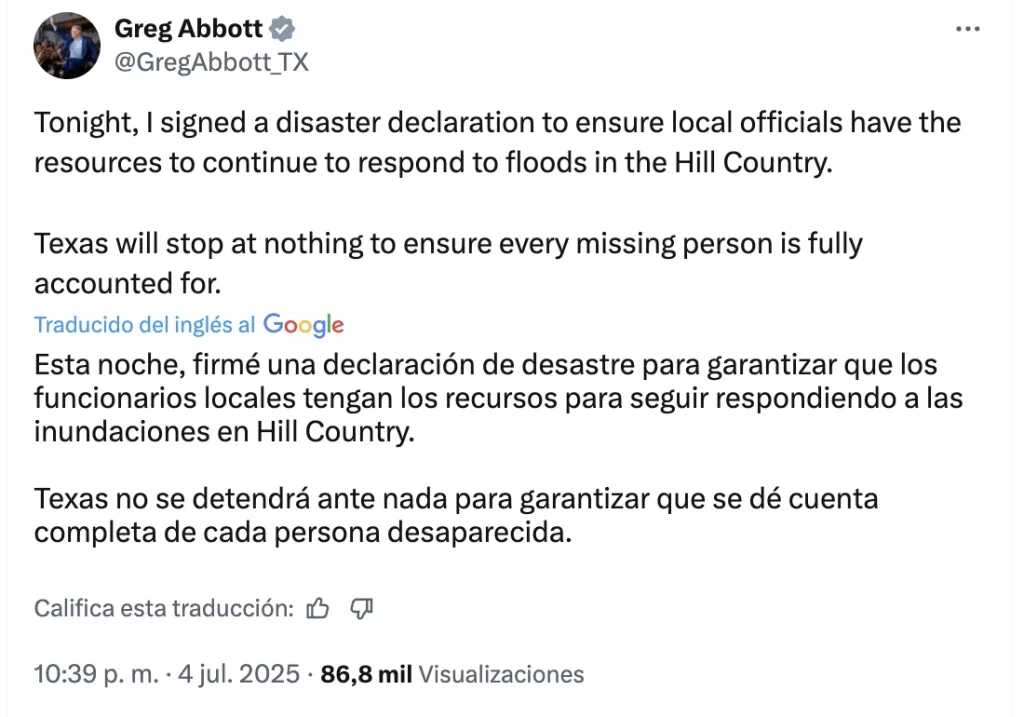Click the 'Traducido del inglés al' link
This screenshot has height=717, width=1024.
[x=145, y=325]
